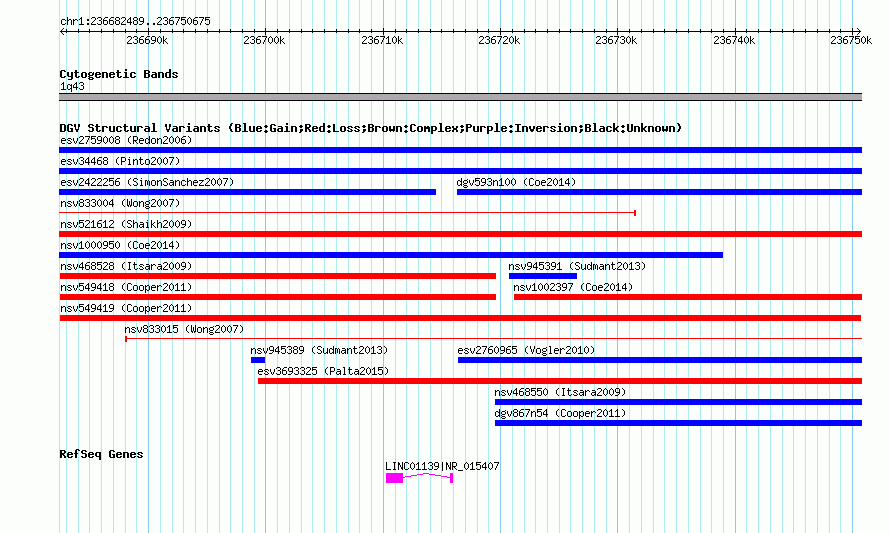Click the nsv468528 (Itsara2009) label
Screen dimensions: 890x533
126,266
